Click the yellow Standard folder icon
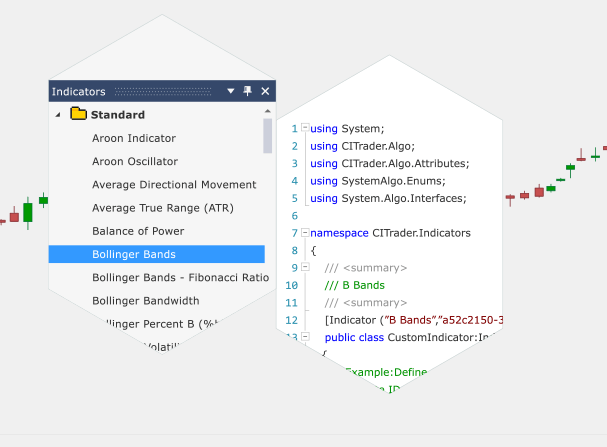The height and width of the screenshot is (447, 607). point(78,115)
